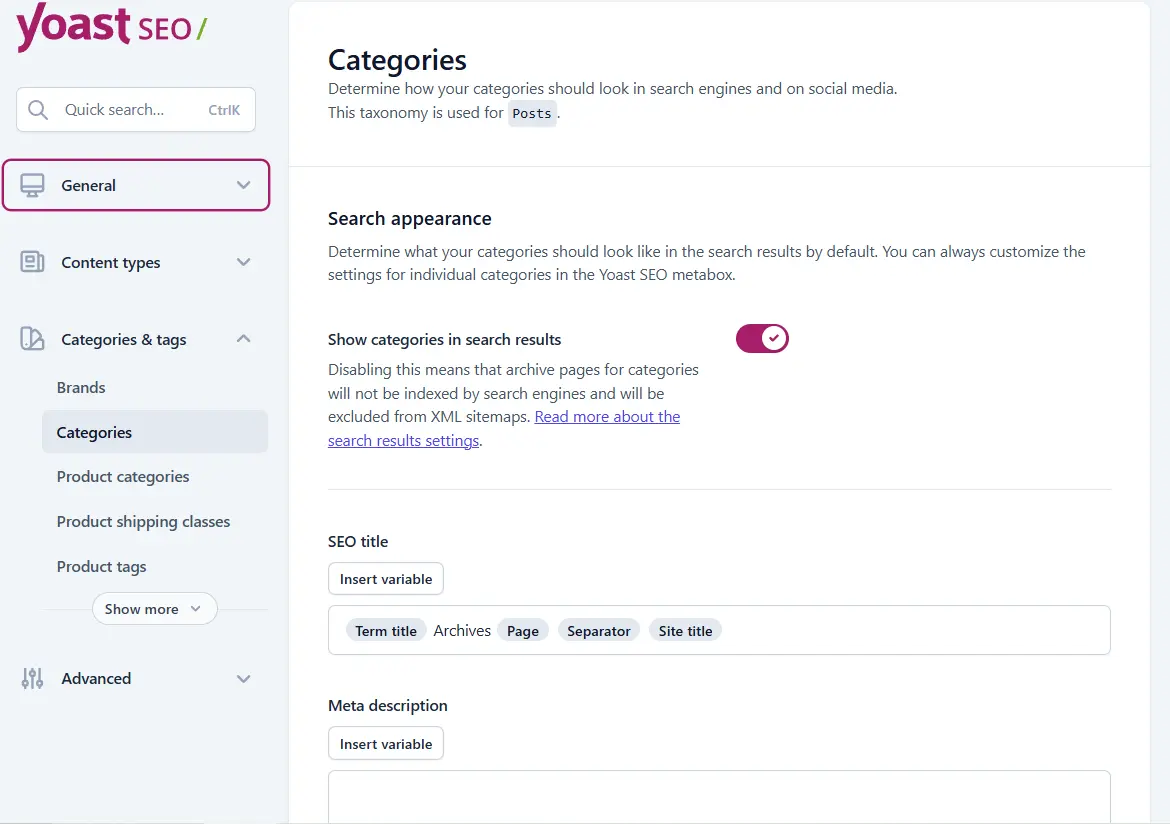Select Product categories in the sidebar
This screenshot has height=824, width=1170.
tap(123, 477)
